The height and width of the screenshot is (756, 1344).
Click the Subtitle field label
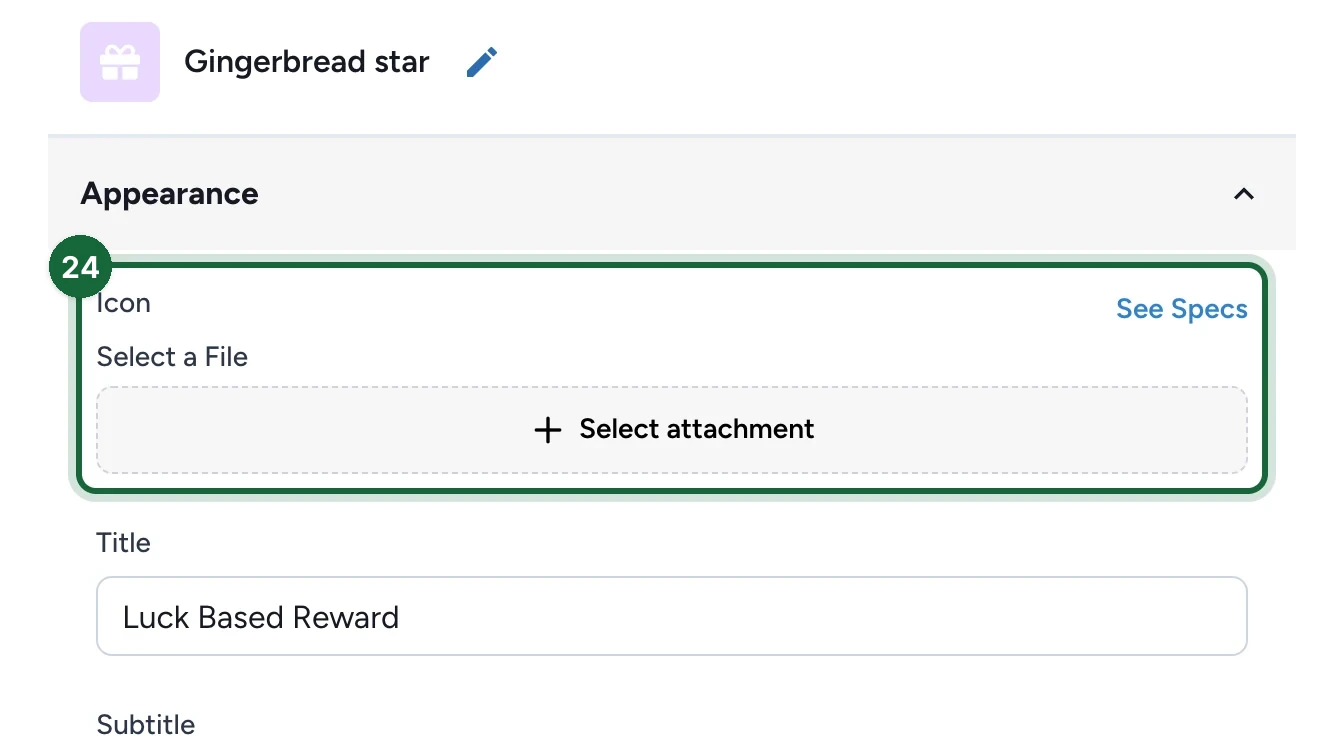coord(146,725)
